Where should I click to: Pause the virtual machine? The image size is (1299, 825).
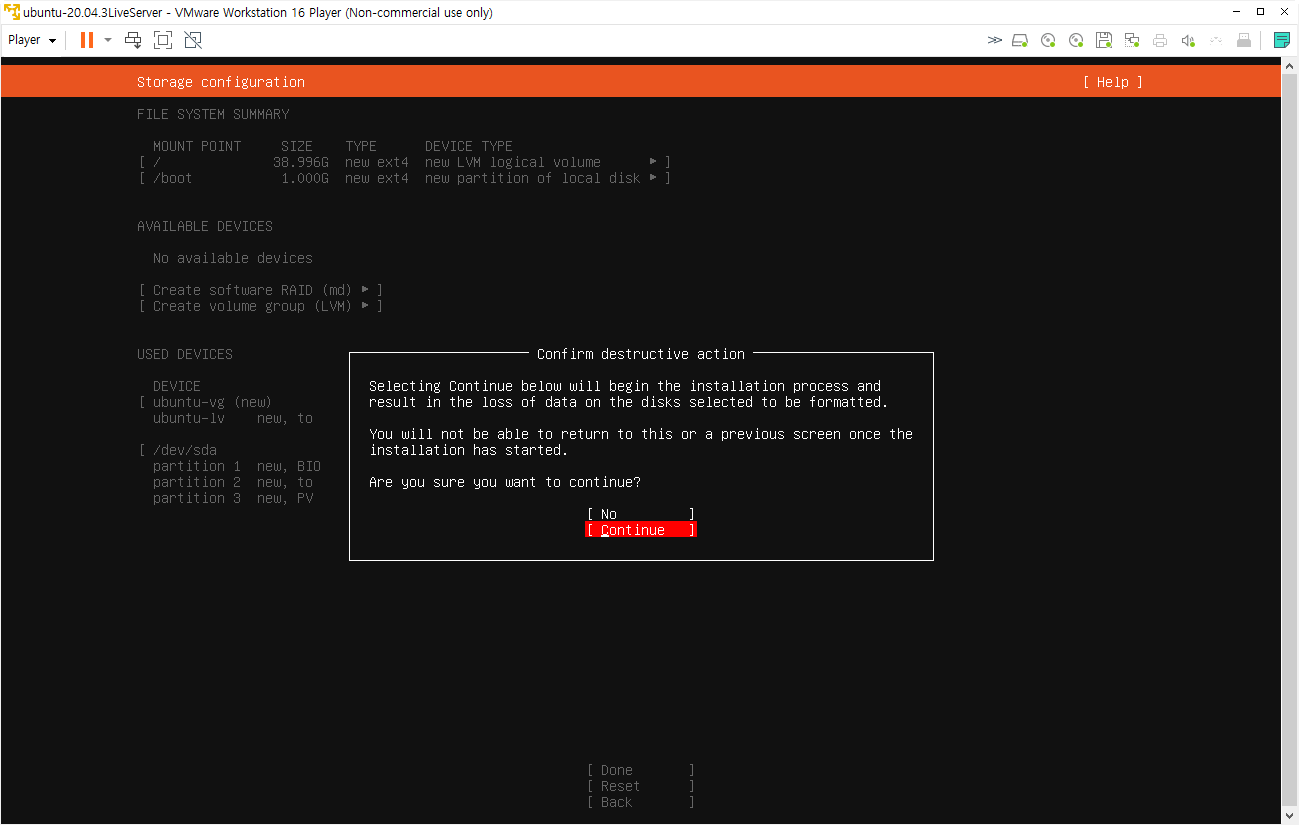coord(87,40)
